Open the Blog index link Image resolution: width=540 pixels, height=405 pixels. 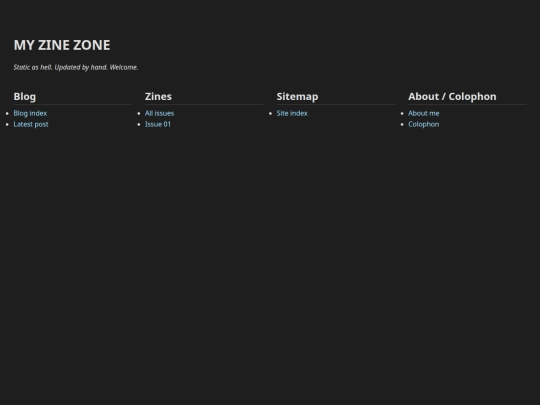pos(30,113)
